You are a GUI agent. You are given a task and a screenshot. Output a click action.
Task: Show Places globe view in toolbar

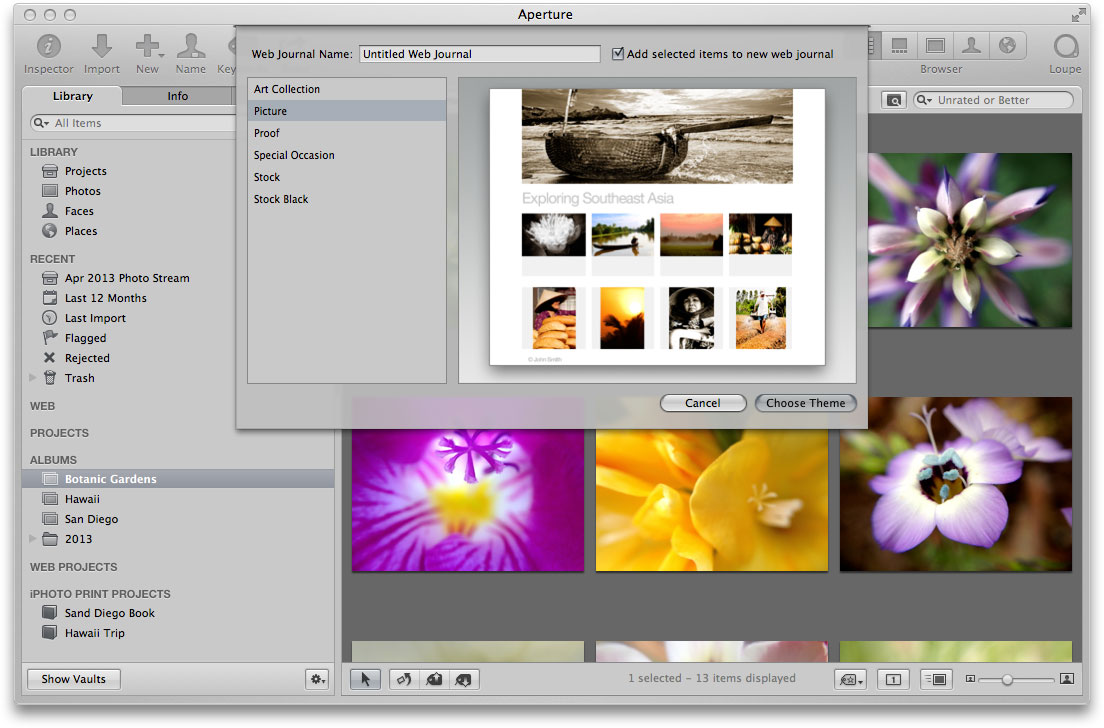1007,45
